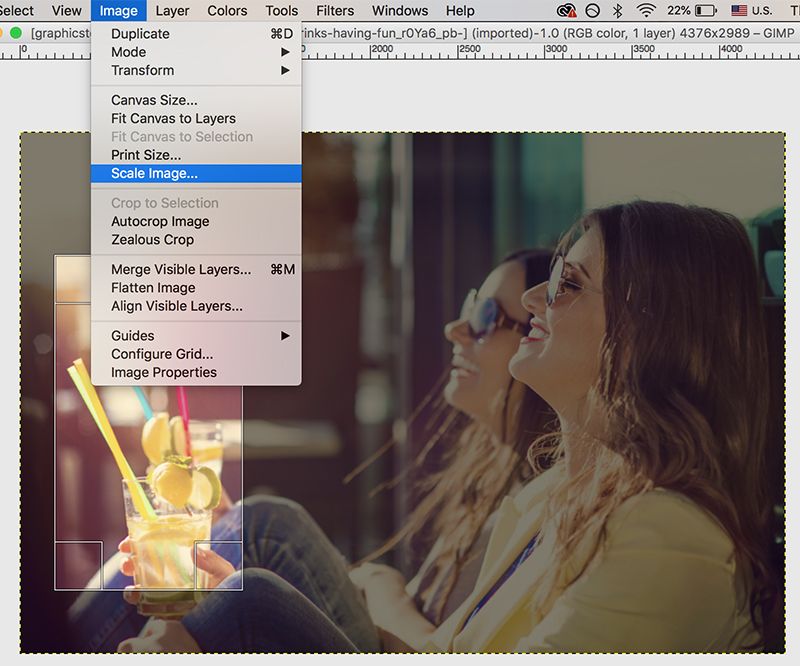Open the Wi-Fi status menu

coord(645,11)
